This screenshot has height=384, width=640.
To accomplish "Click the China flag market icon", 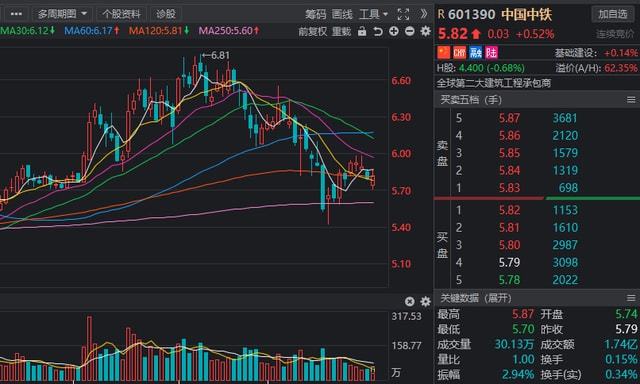I will point(443,52).
